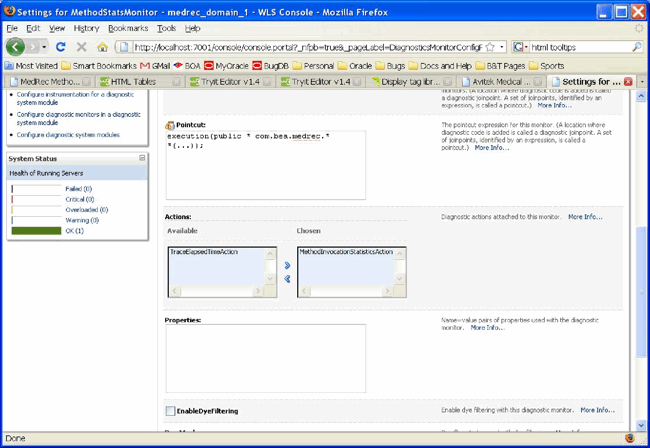
Task: Go to the Home page icon
Action: click(x=102, y=47)
